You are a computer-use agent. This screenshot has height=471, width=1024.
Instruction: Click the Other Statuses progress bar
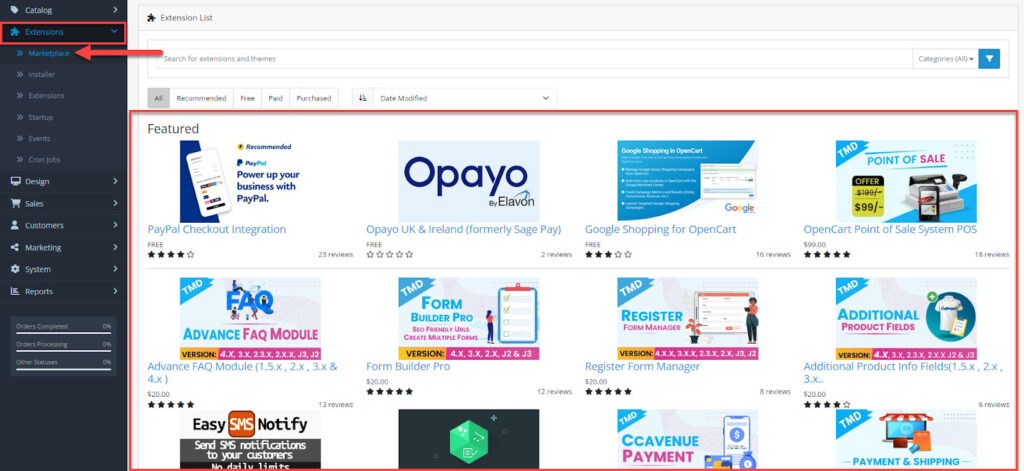pyautogui.click(x=63, y=368)
